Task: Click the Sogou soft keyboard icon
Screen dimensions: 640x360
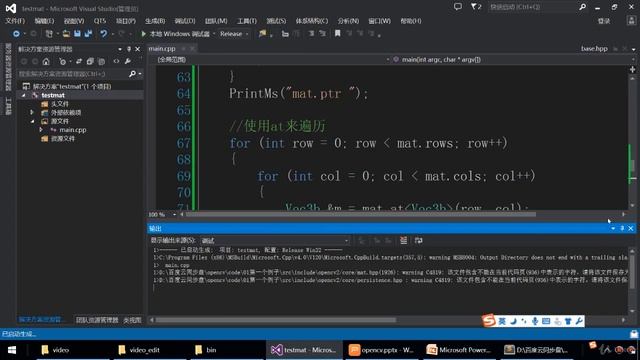Action: tap(546, 321)
